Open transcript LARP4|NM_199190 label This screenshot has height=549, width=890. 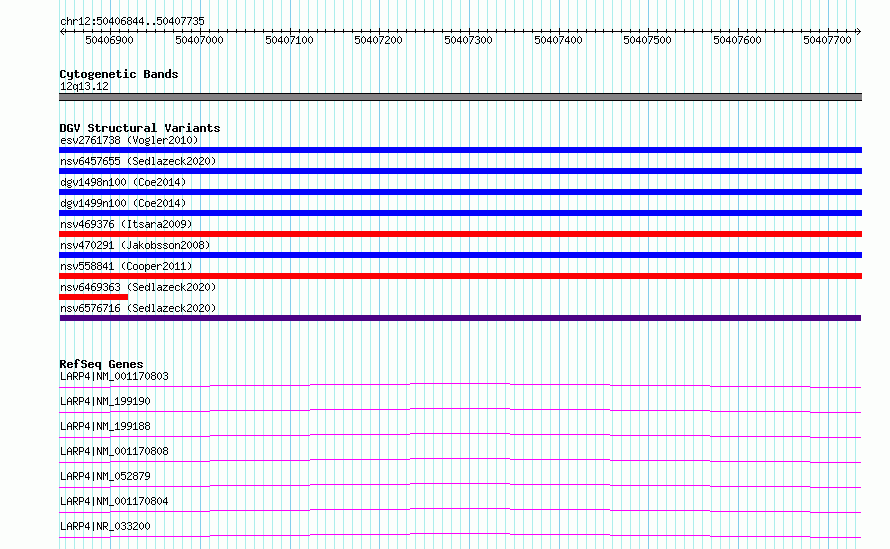(x=106, y=401)
